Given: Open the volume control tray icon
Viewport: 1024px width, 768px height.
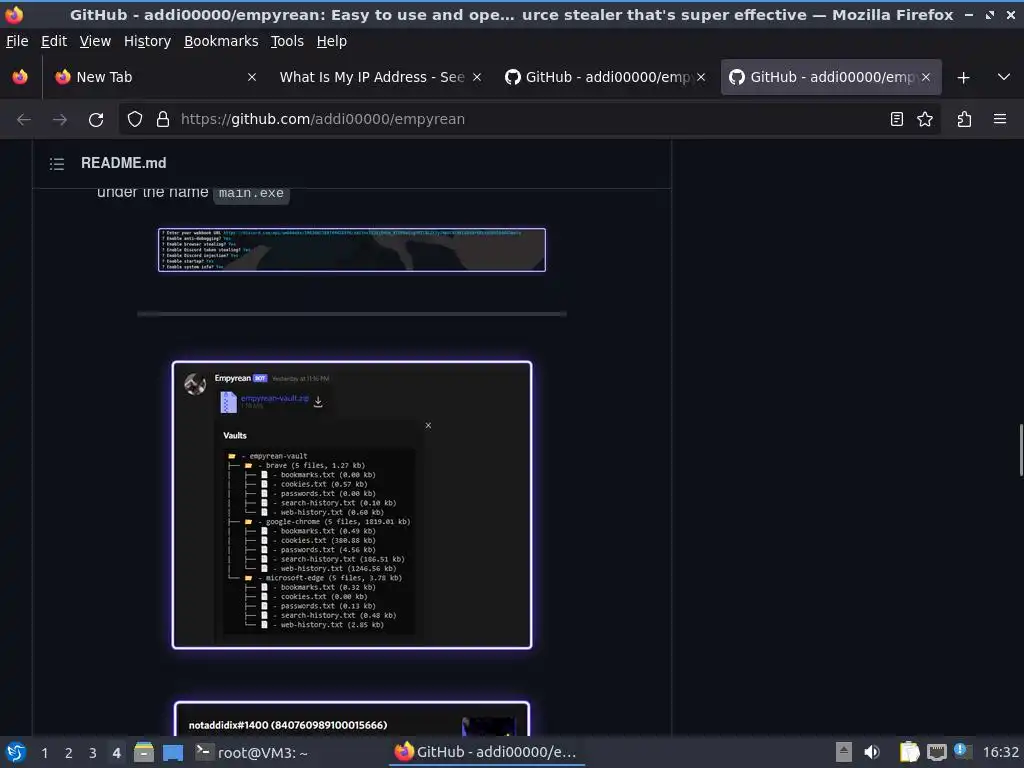Looking at the screenshot, I should click(x=871, y=752).
